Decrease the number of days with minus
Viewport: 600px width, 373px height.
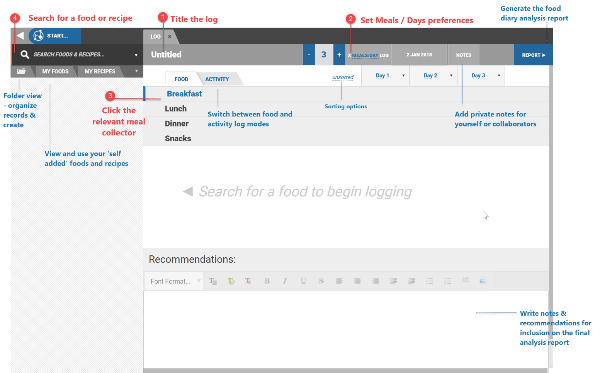(x=309, y=55)
